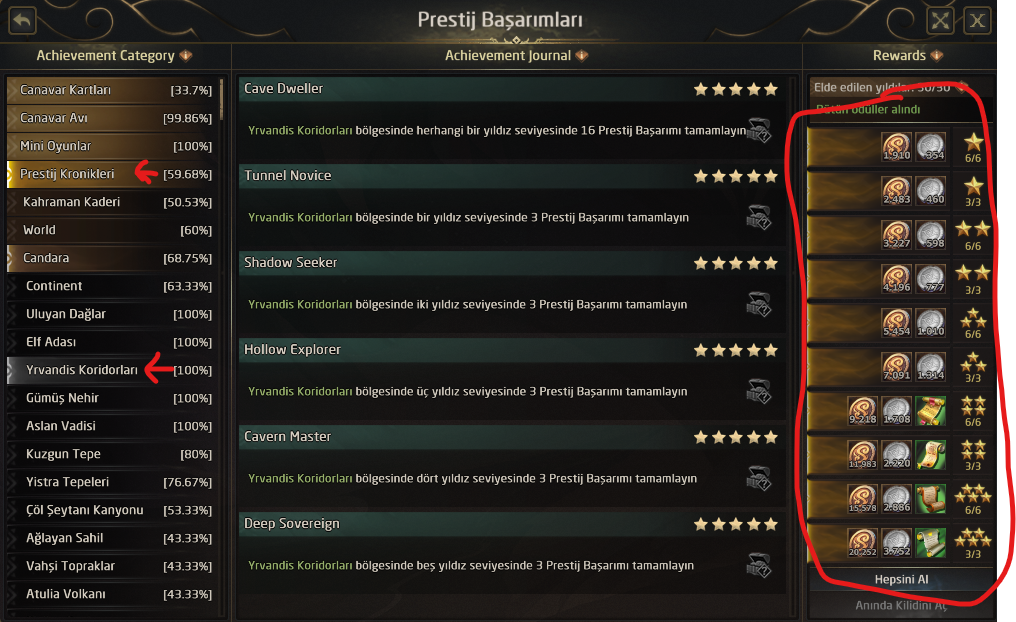Click the Tunnel Novice reward chest icon
The width and height of the screenshot is (1016, 622).
pos(759,217)
